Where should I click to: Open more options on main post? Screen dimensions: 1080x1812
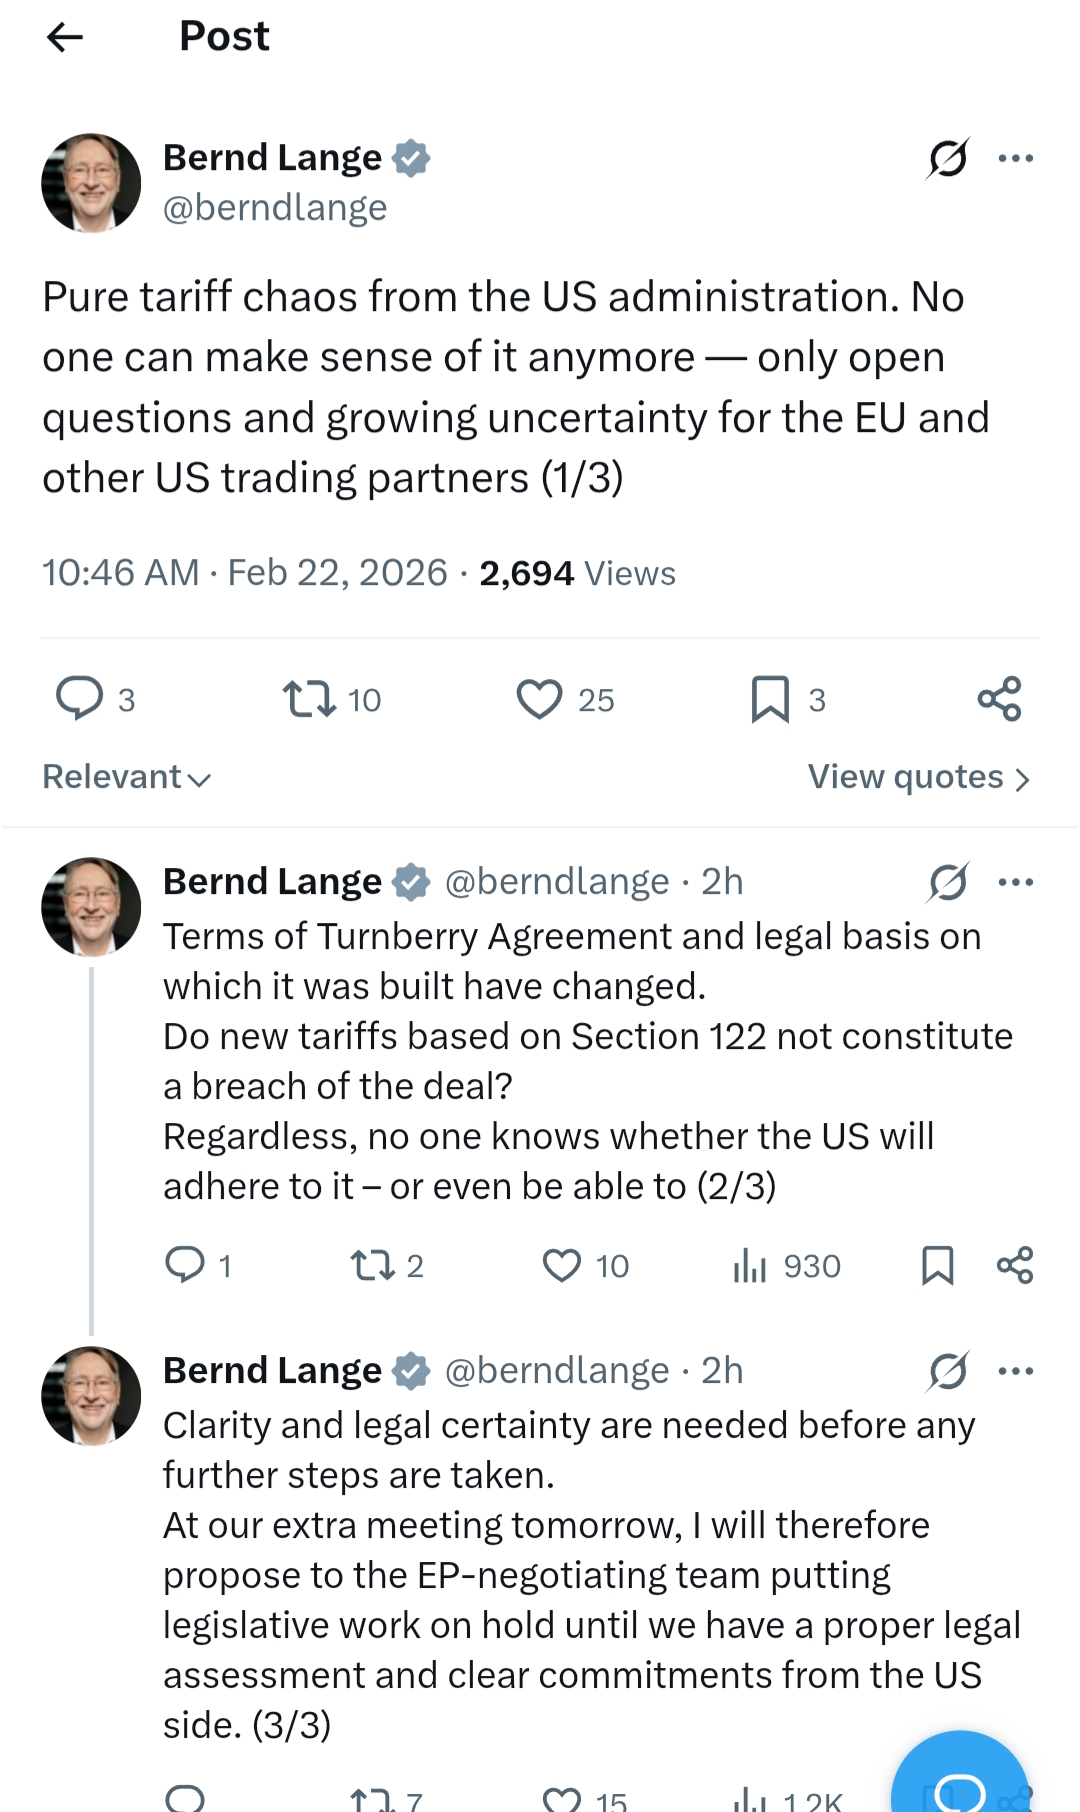(x=1016, y=158)
